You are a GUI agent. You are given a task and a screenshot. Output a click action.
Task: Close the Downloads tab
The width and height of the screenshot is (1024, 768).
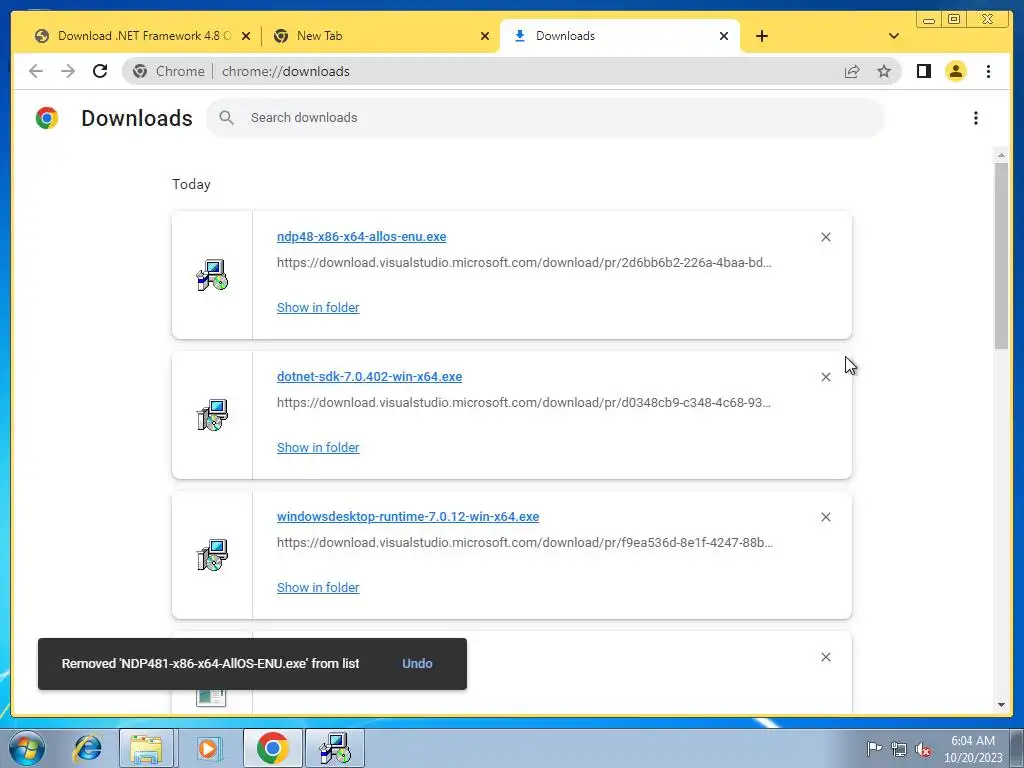pos(724,36)
